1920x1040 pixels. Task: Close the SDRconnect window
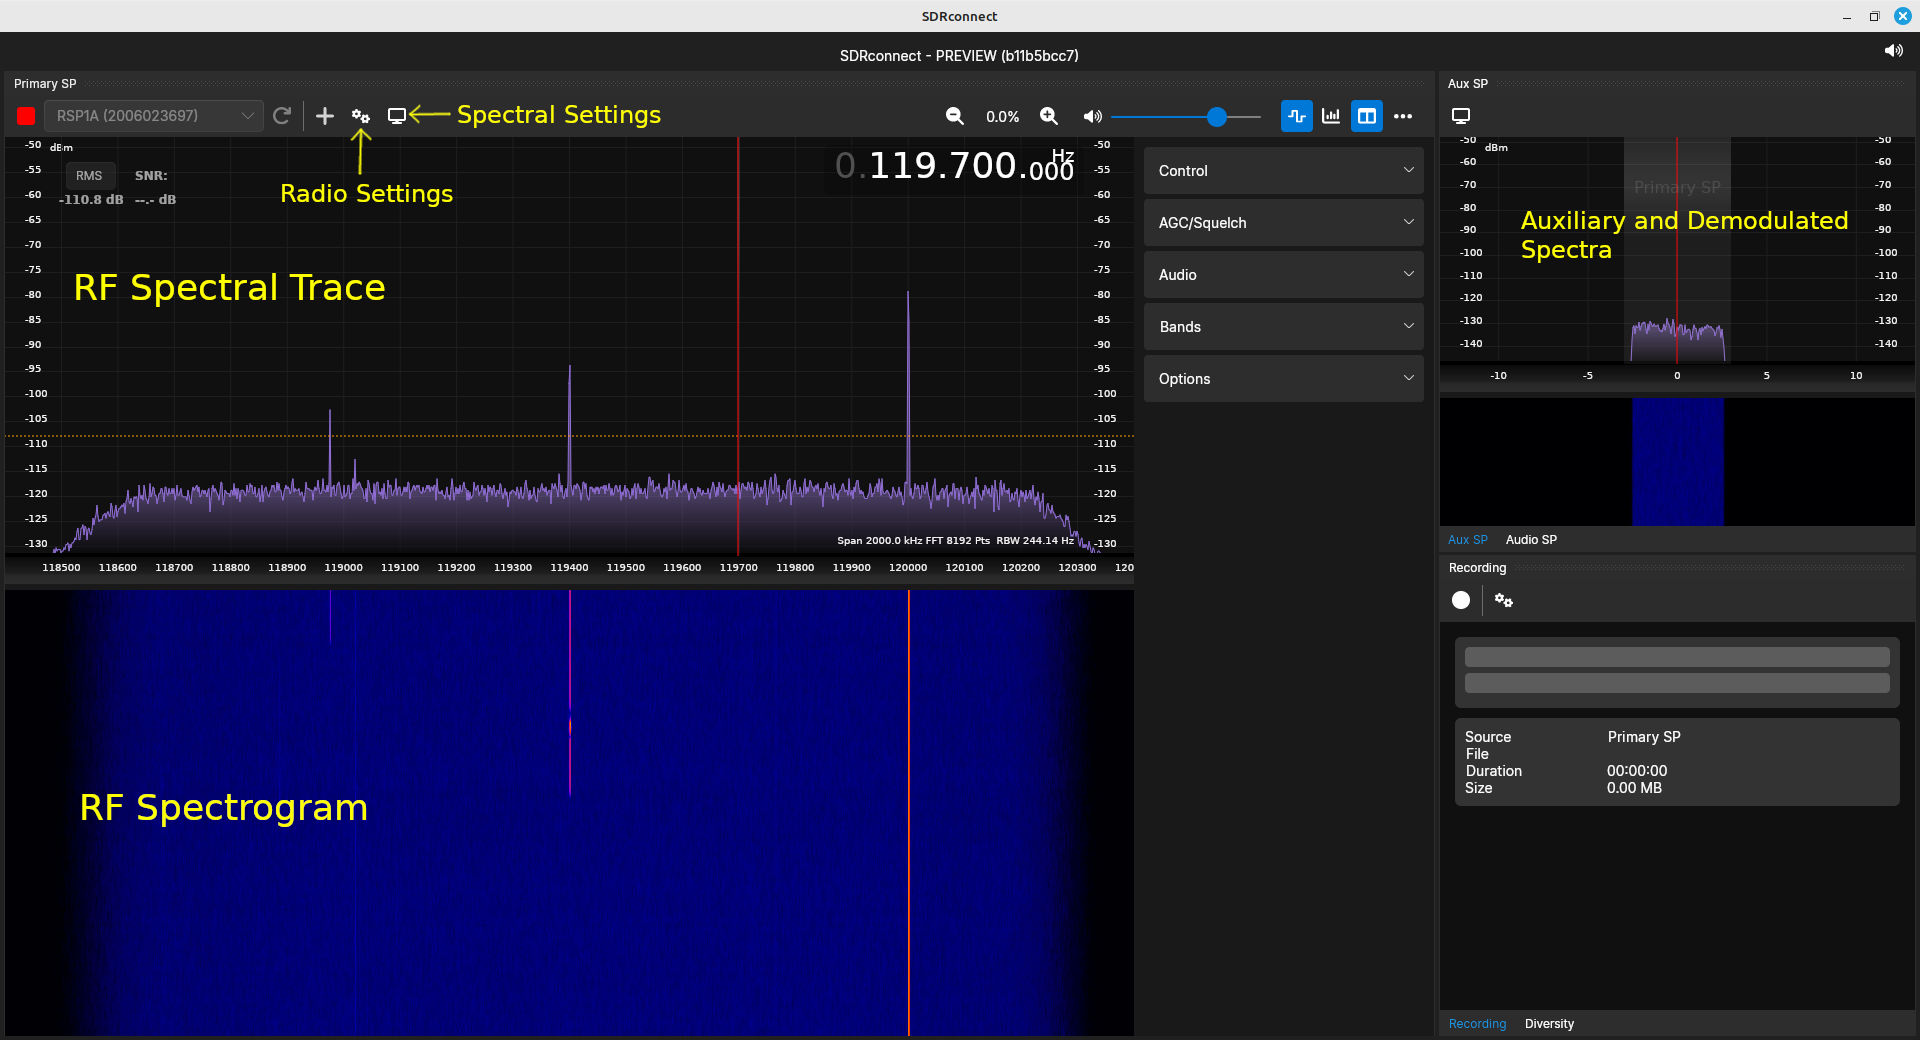[1903, 16]
